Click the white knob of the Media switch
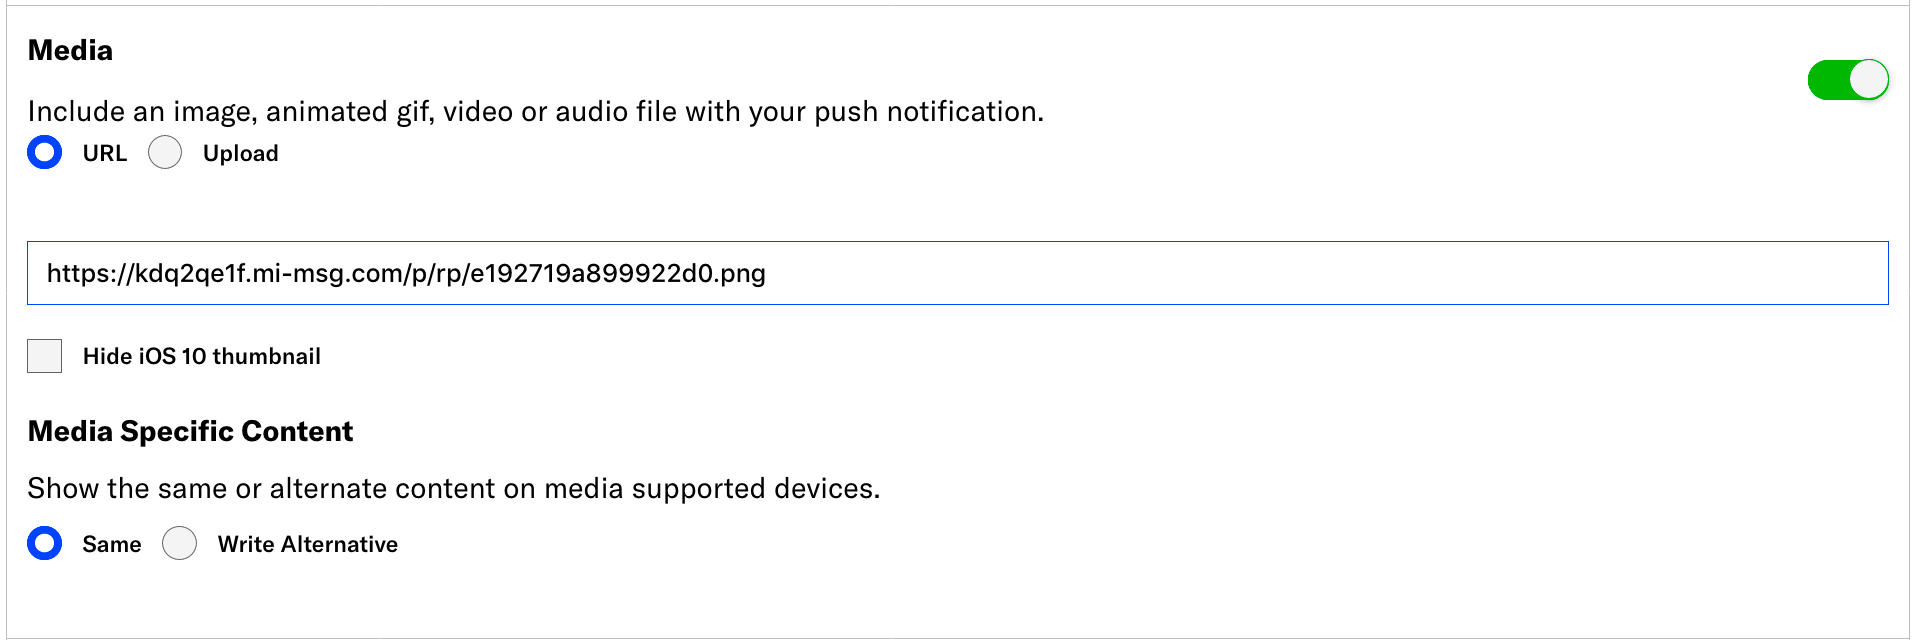Screen dimensions: 1916x640 coord(1868,80)
